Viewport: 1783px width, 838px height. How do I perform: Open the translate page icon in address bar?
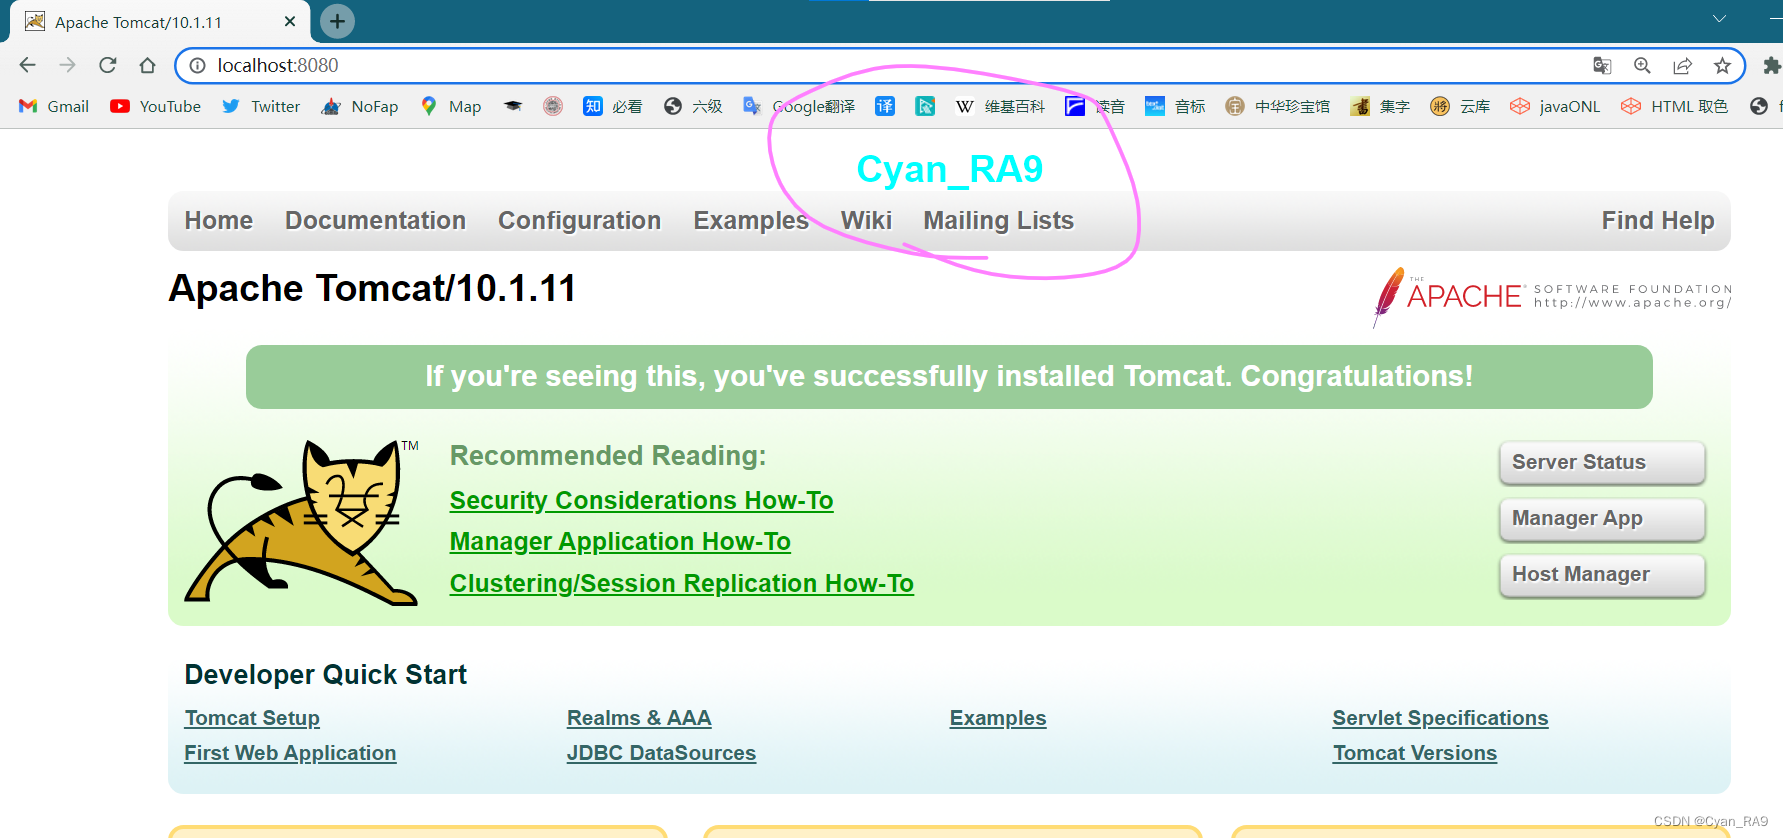1602,65
